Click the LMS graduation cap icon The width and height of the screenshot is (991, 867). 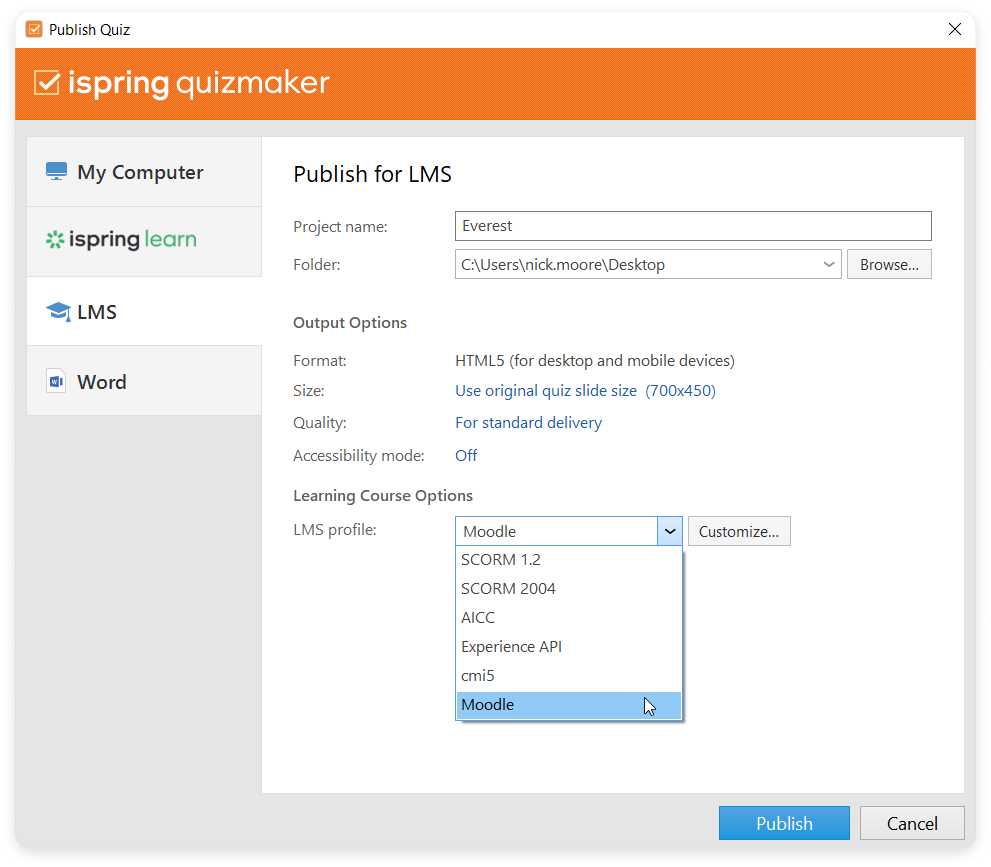(x=58, y=312)
